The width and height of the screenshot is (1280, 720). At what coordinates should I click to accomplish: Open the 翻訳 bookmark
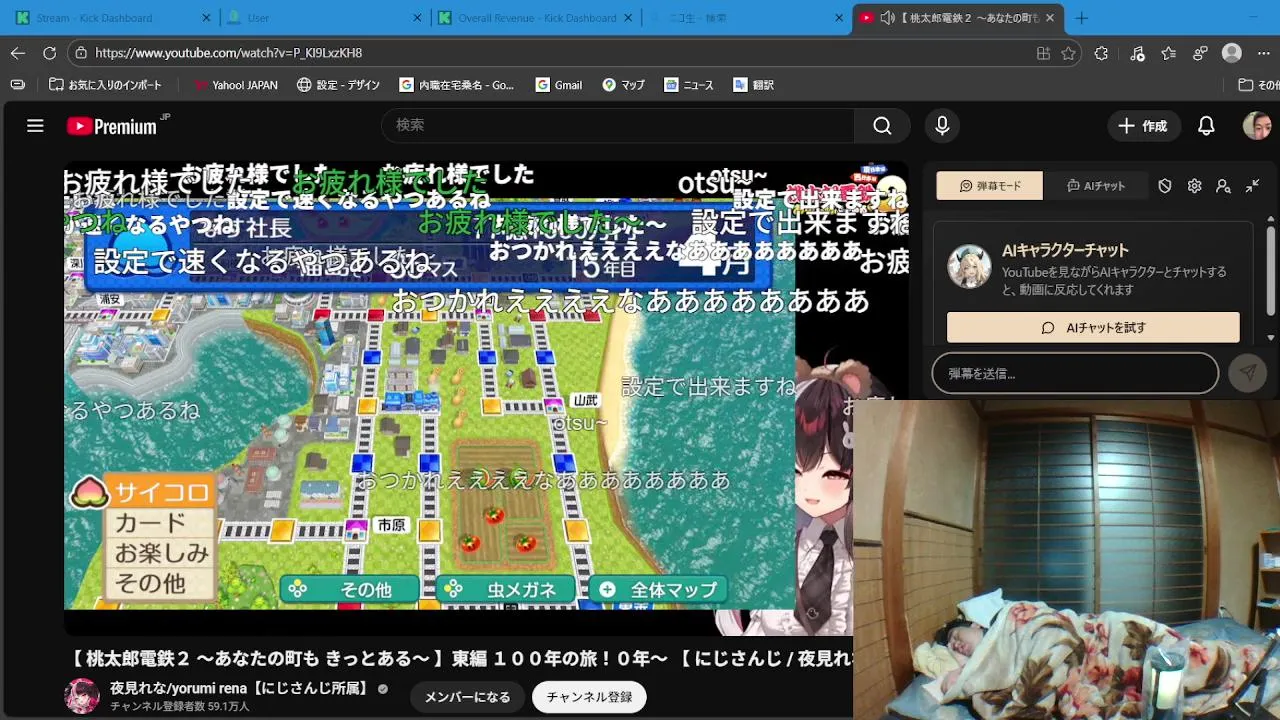[x=753, y=85]
